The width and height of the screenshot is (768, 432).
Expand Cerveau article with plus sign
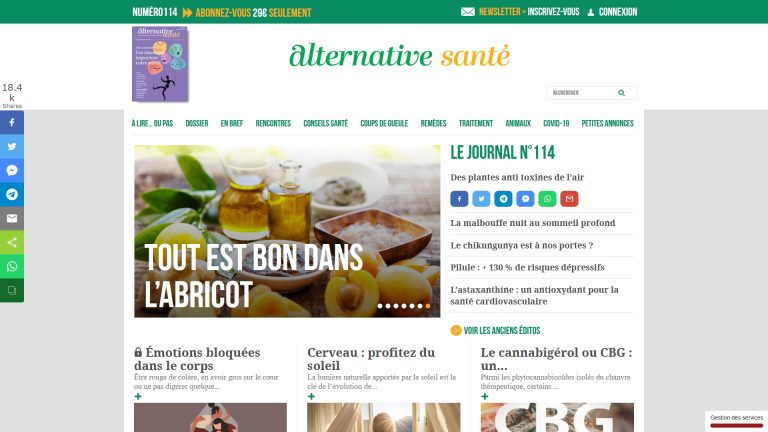(312, 396)
